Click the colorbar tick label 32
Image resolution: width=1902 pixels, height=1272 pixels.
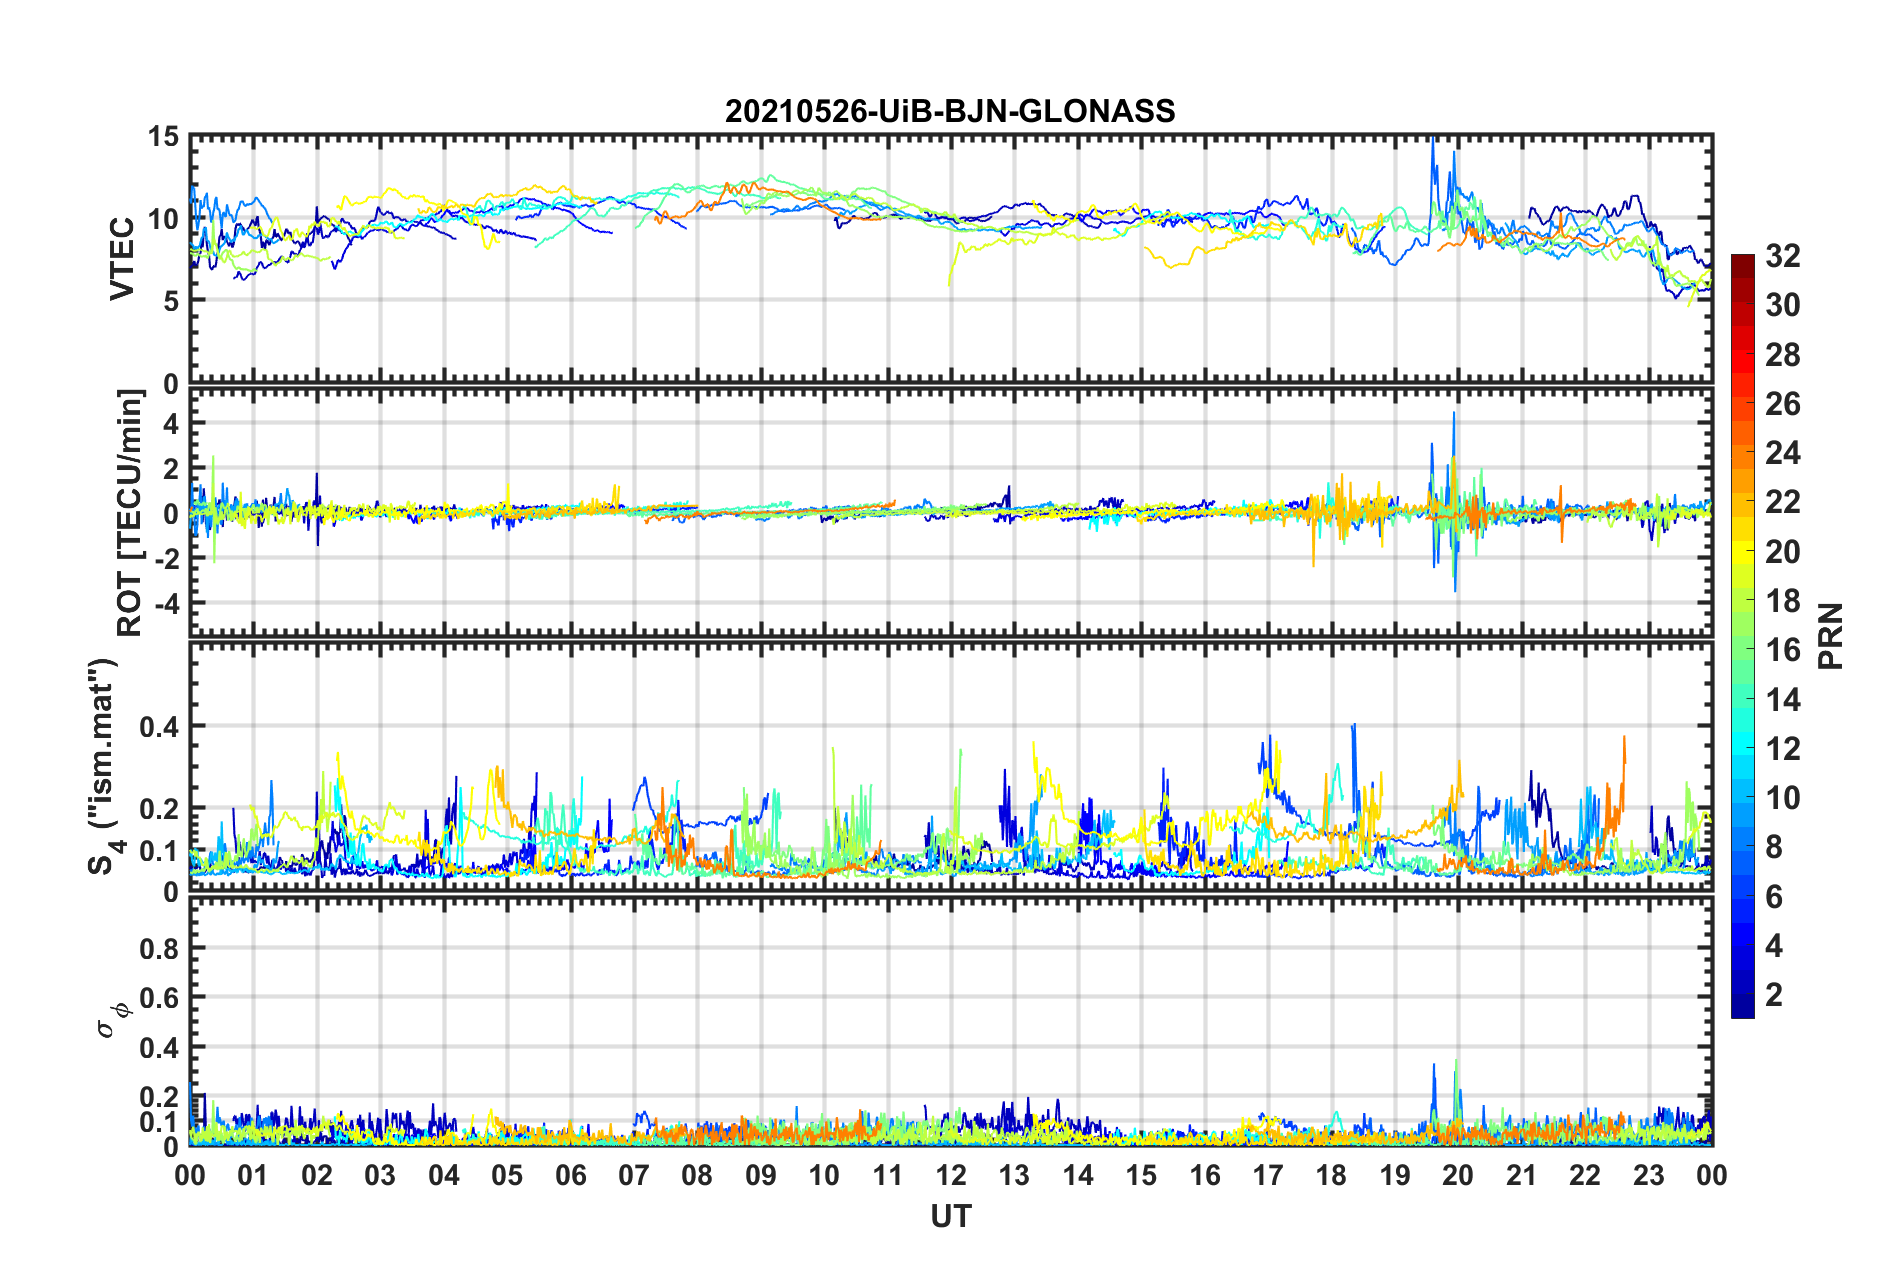click(1783, 256)
